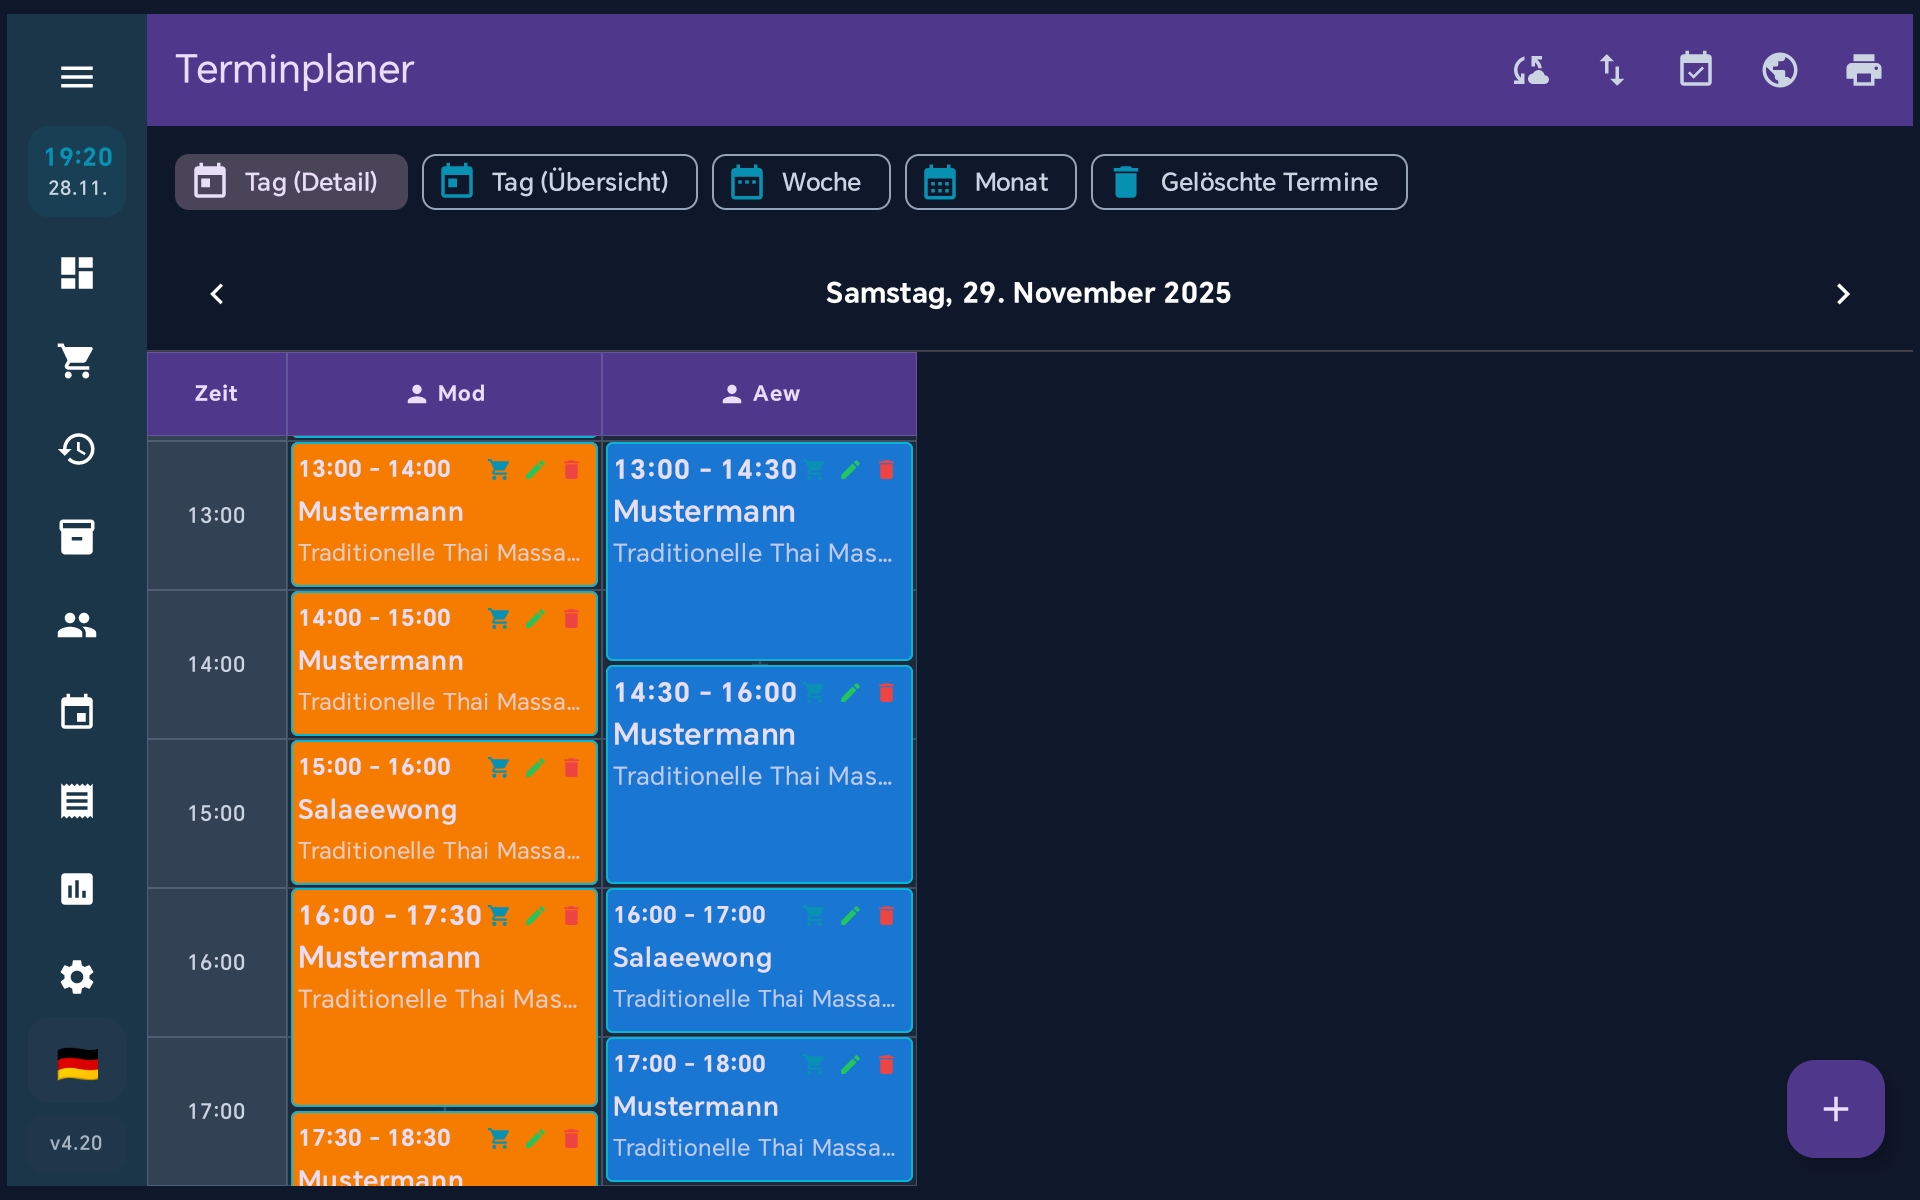
Task: Go to the next day with the right chevron
Action: 1843,294
